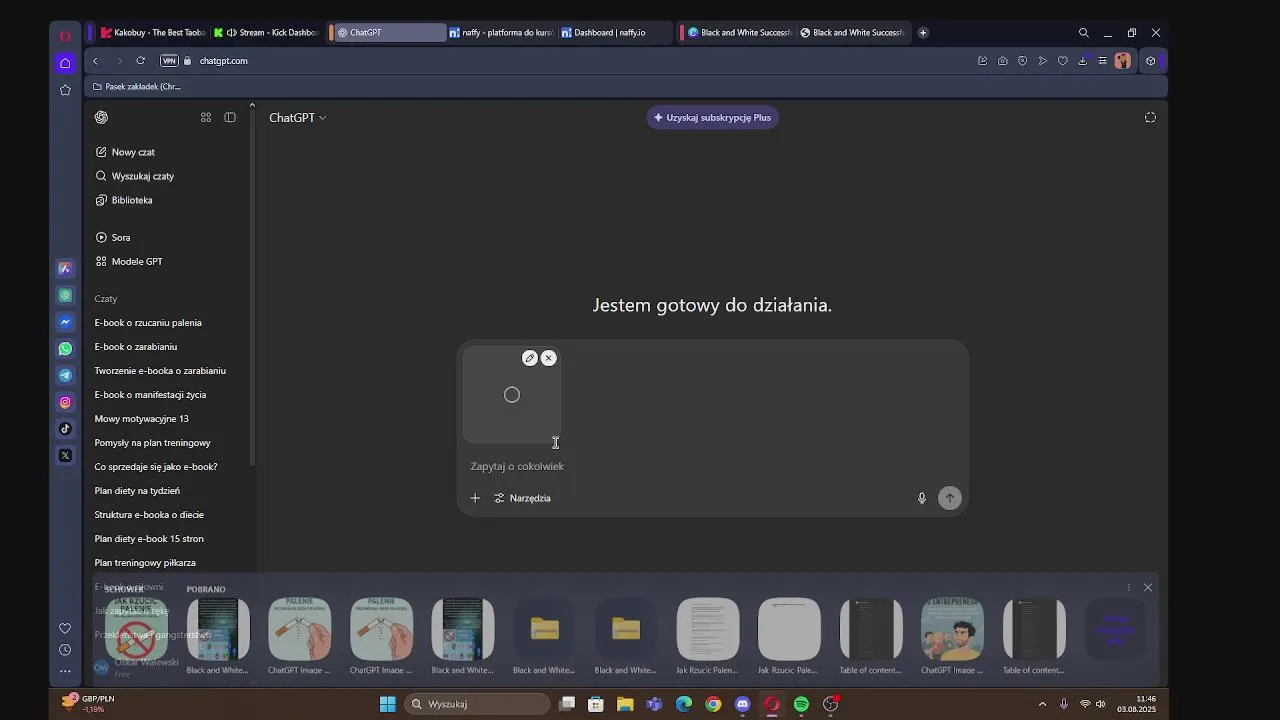Click the send arrow button
This screenshot has width=1280, height=720.
coord(950,498)
